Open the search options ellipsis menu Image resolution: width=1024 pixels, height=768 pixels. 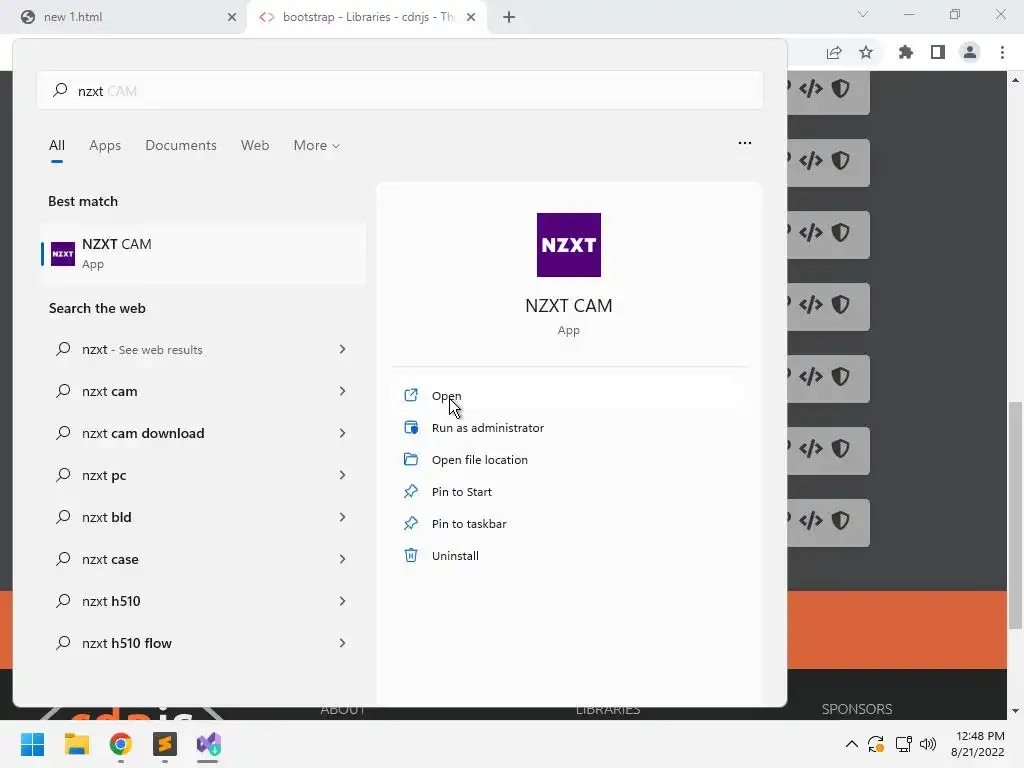(744, 143)
